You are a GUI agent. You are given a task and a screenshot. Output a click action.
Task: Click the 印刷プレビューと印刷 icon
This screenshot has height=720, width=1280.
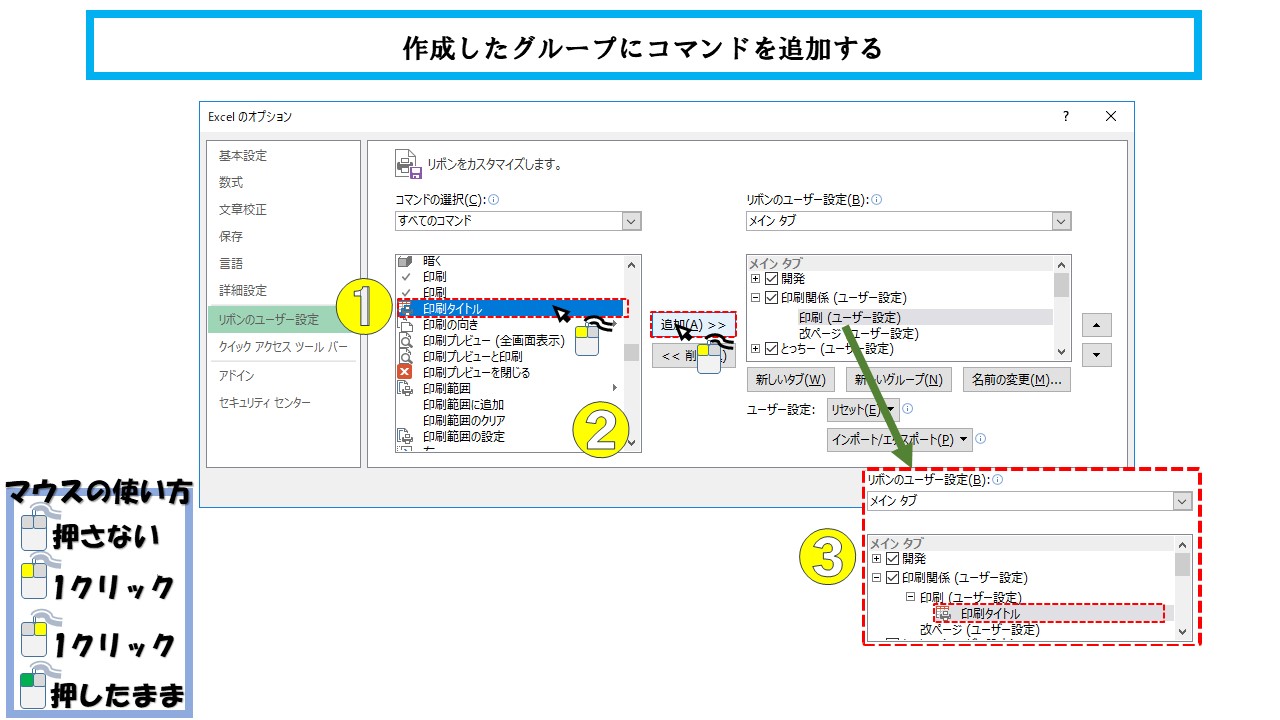[x=406, y=357]
